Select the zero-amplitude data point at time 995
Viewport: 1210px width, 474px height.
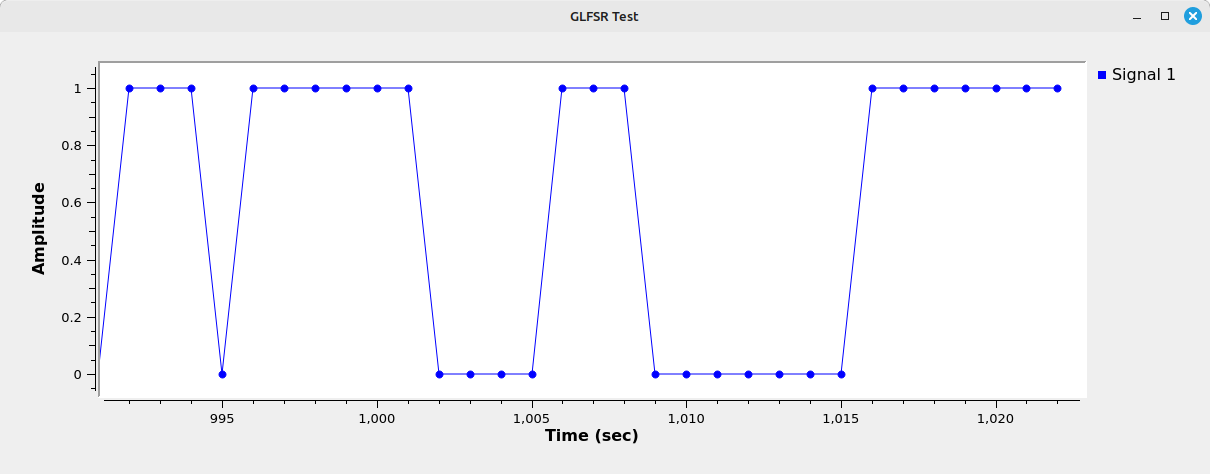(222, 374)
